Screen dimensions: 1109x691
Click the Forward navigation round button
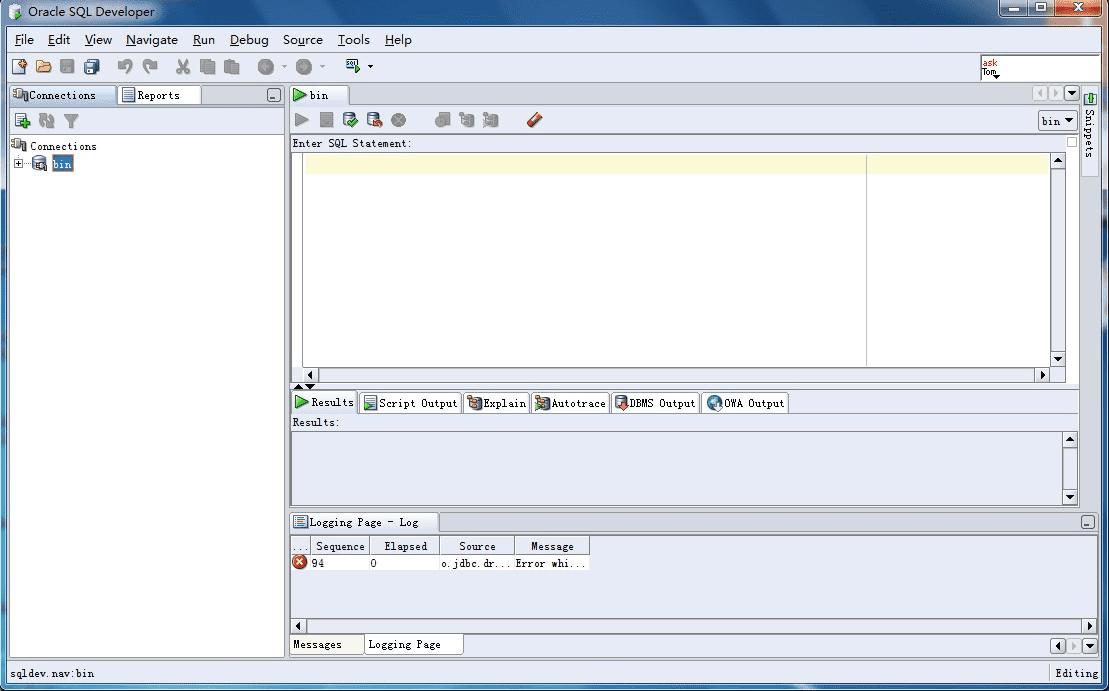(x=304, y=66)
